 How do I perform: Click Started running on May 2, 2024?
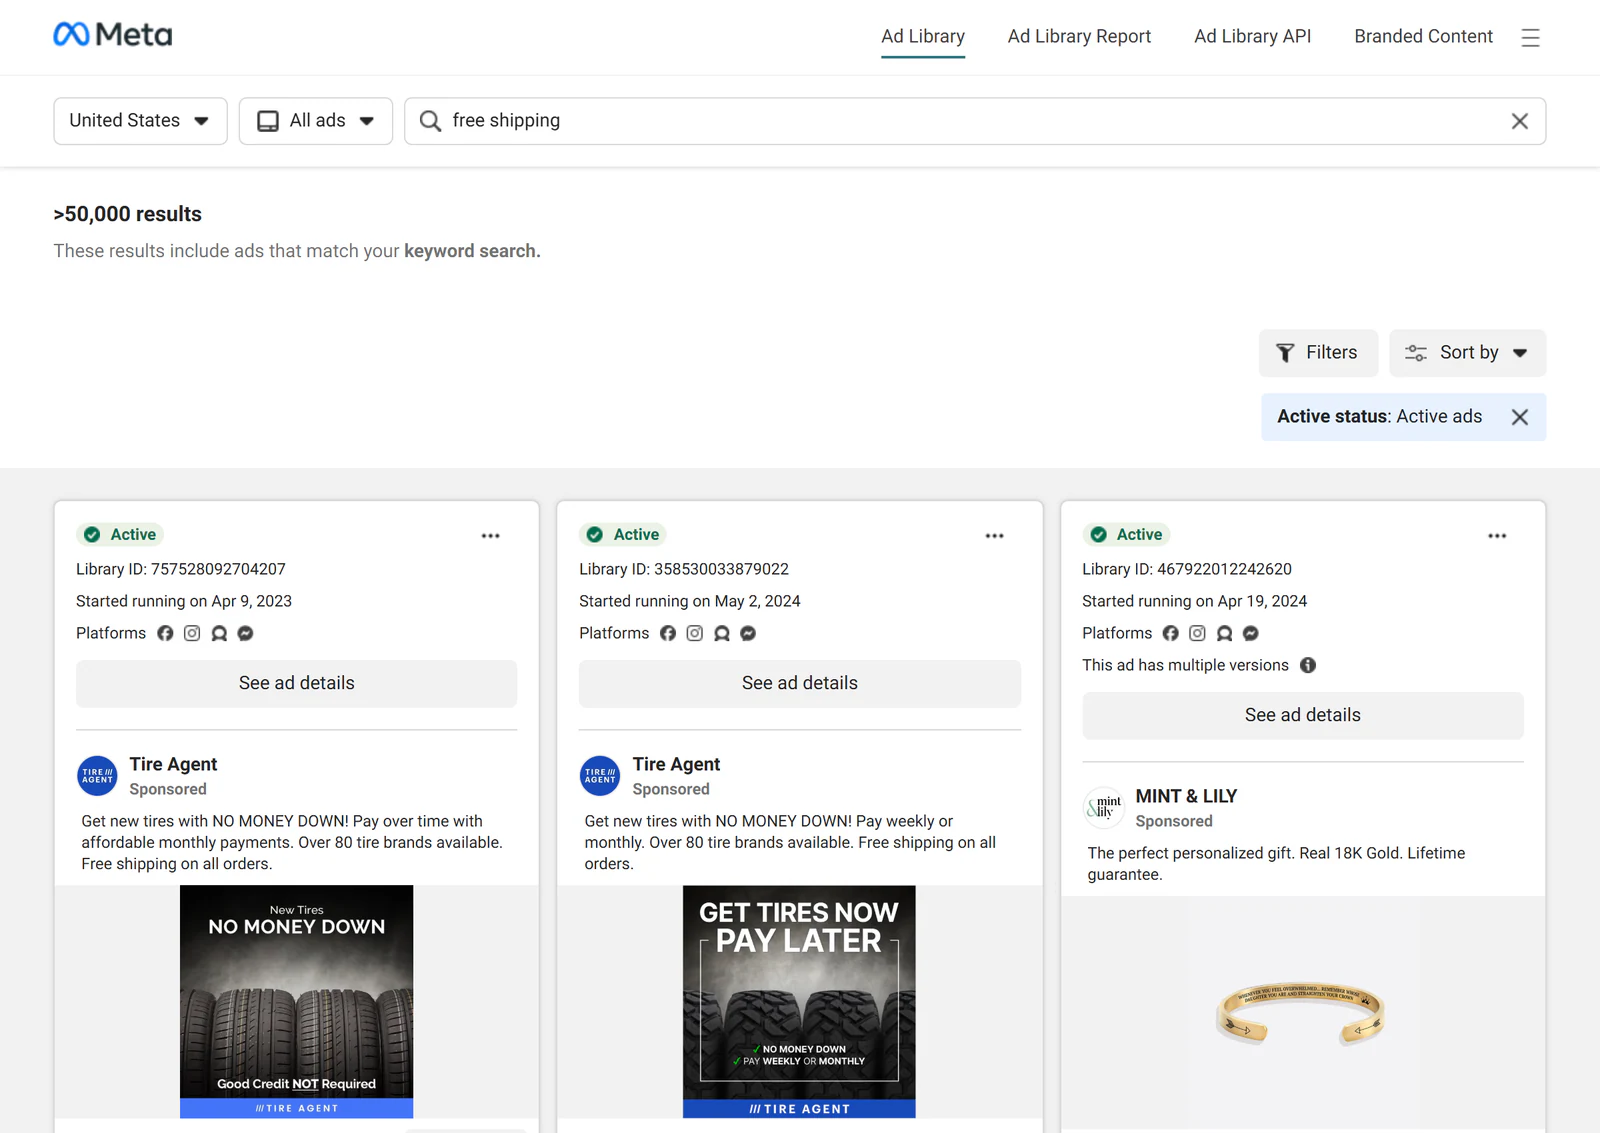pyautogui.click(x=690, y=601)
